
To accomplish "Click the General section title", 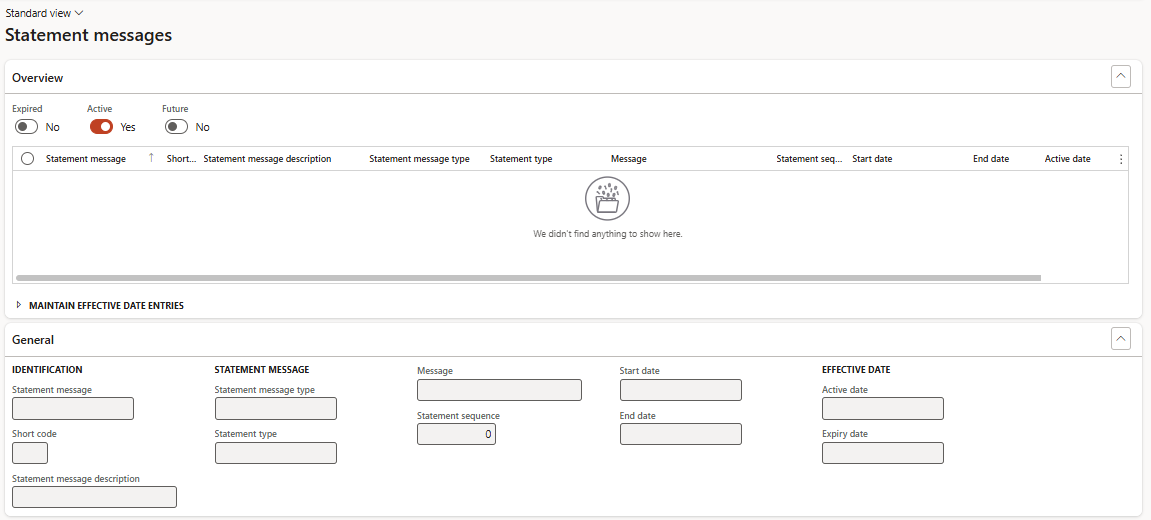I will [33, 340].
